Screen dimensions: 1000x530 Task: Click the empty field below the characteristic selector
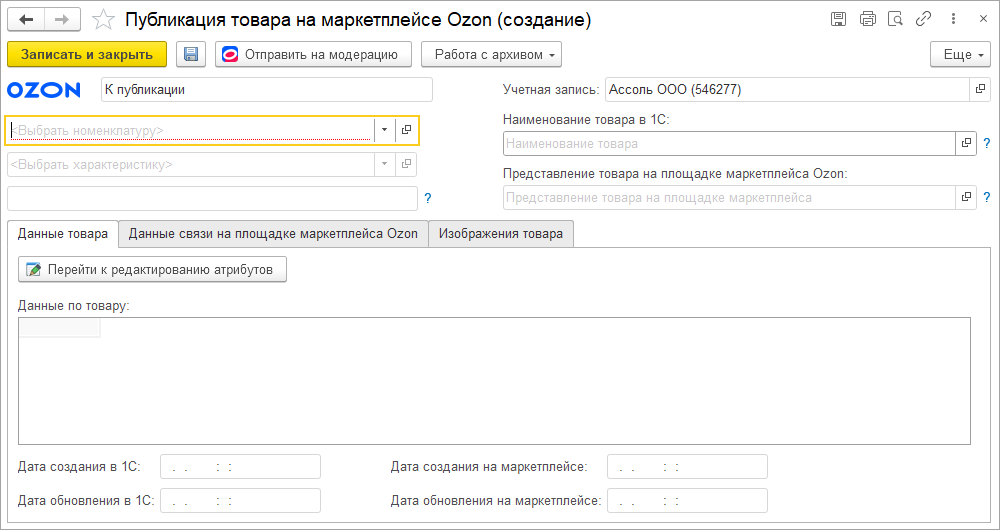(x=212, y=198)
